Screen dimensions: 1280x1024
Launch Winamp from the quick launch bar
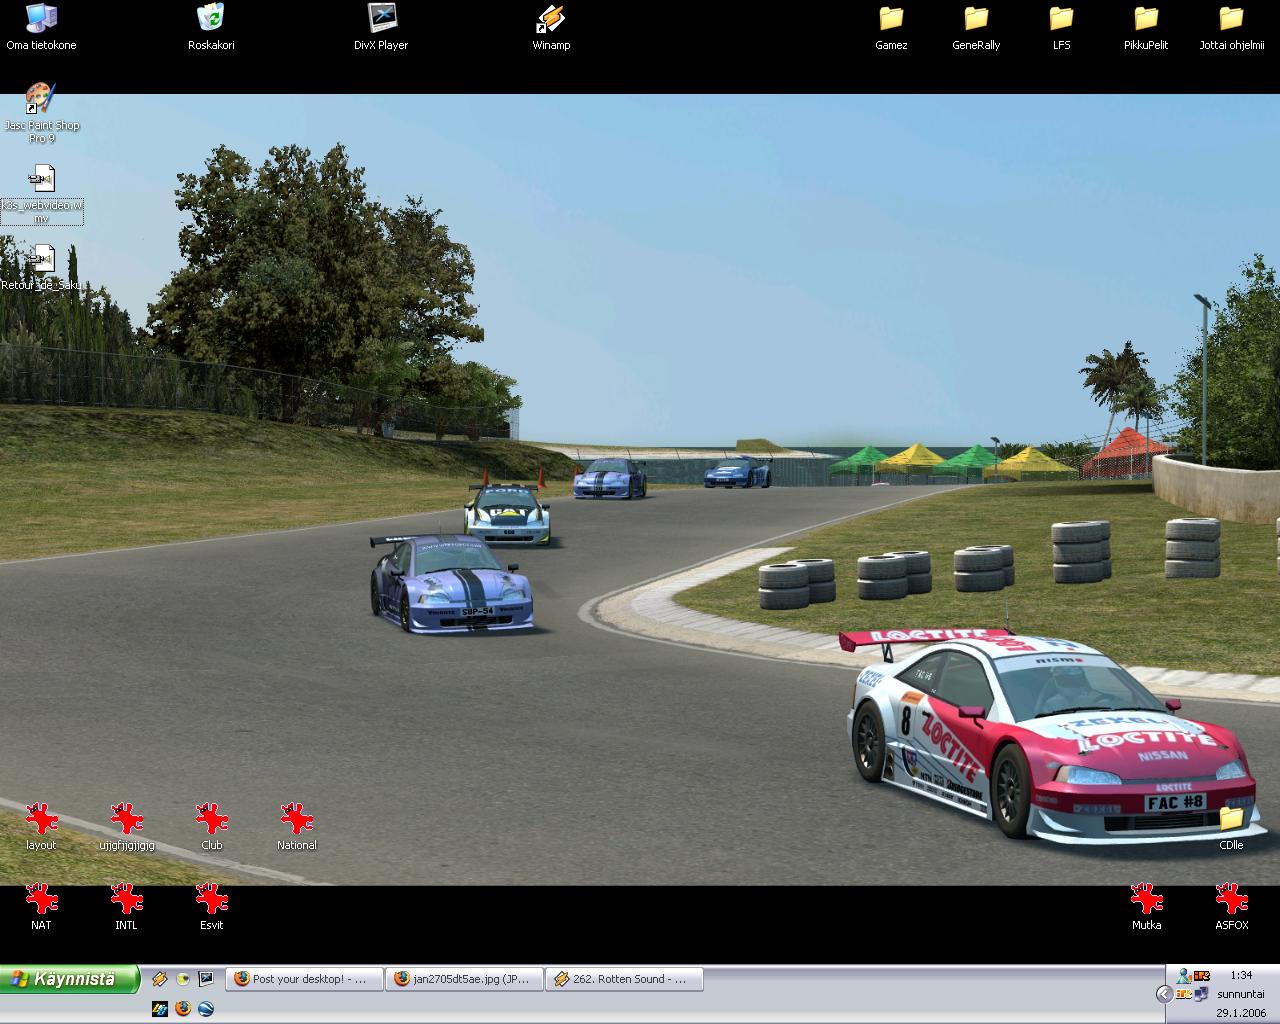click(159, 979)
